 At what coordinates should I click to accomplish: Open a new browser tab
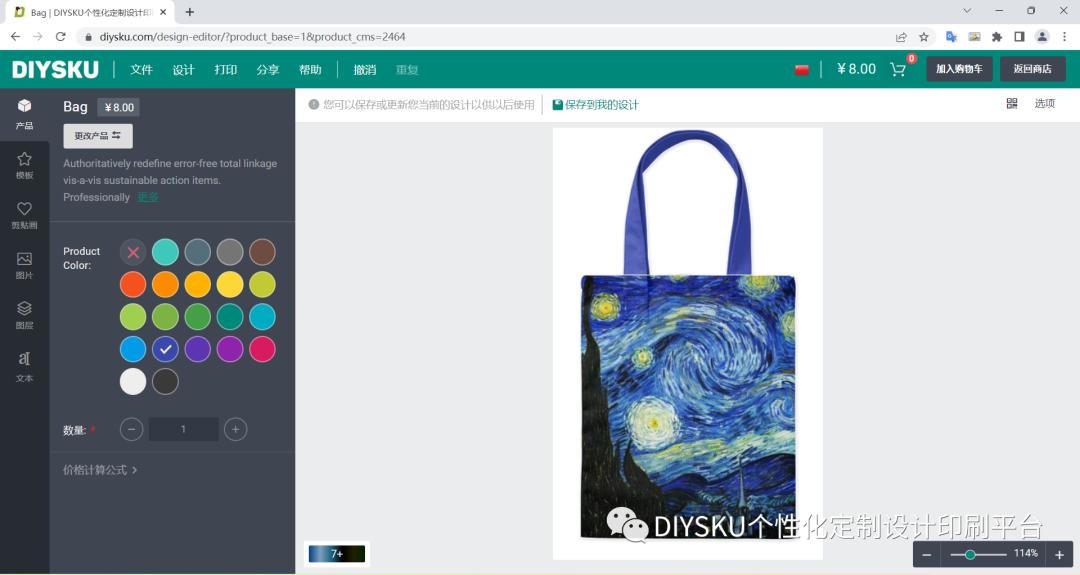coord(189,12)
